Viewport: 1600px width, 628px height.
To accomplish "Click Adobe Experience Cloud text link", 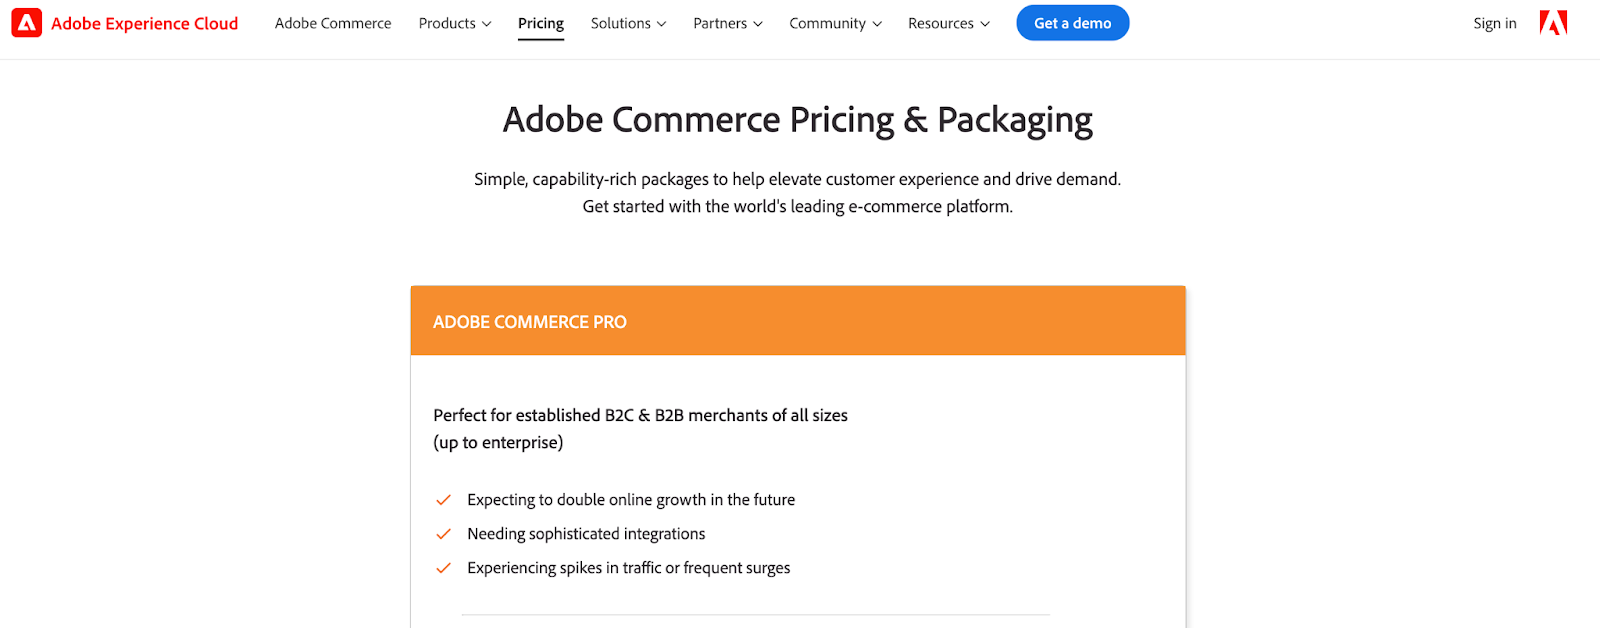I will (145, 23).
